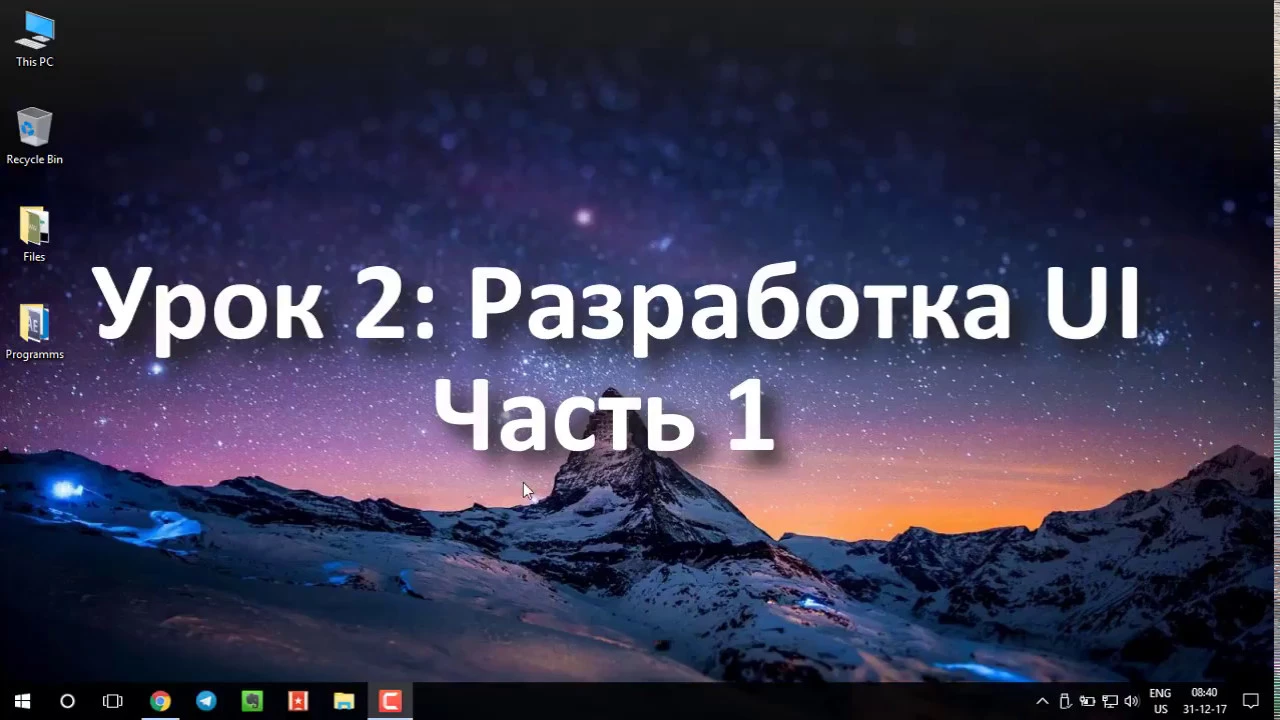Open Task View in taskbar
The image size is (1280, 720).
(113, 701)
